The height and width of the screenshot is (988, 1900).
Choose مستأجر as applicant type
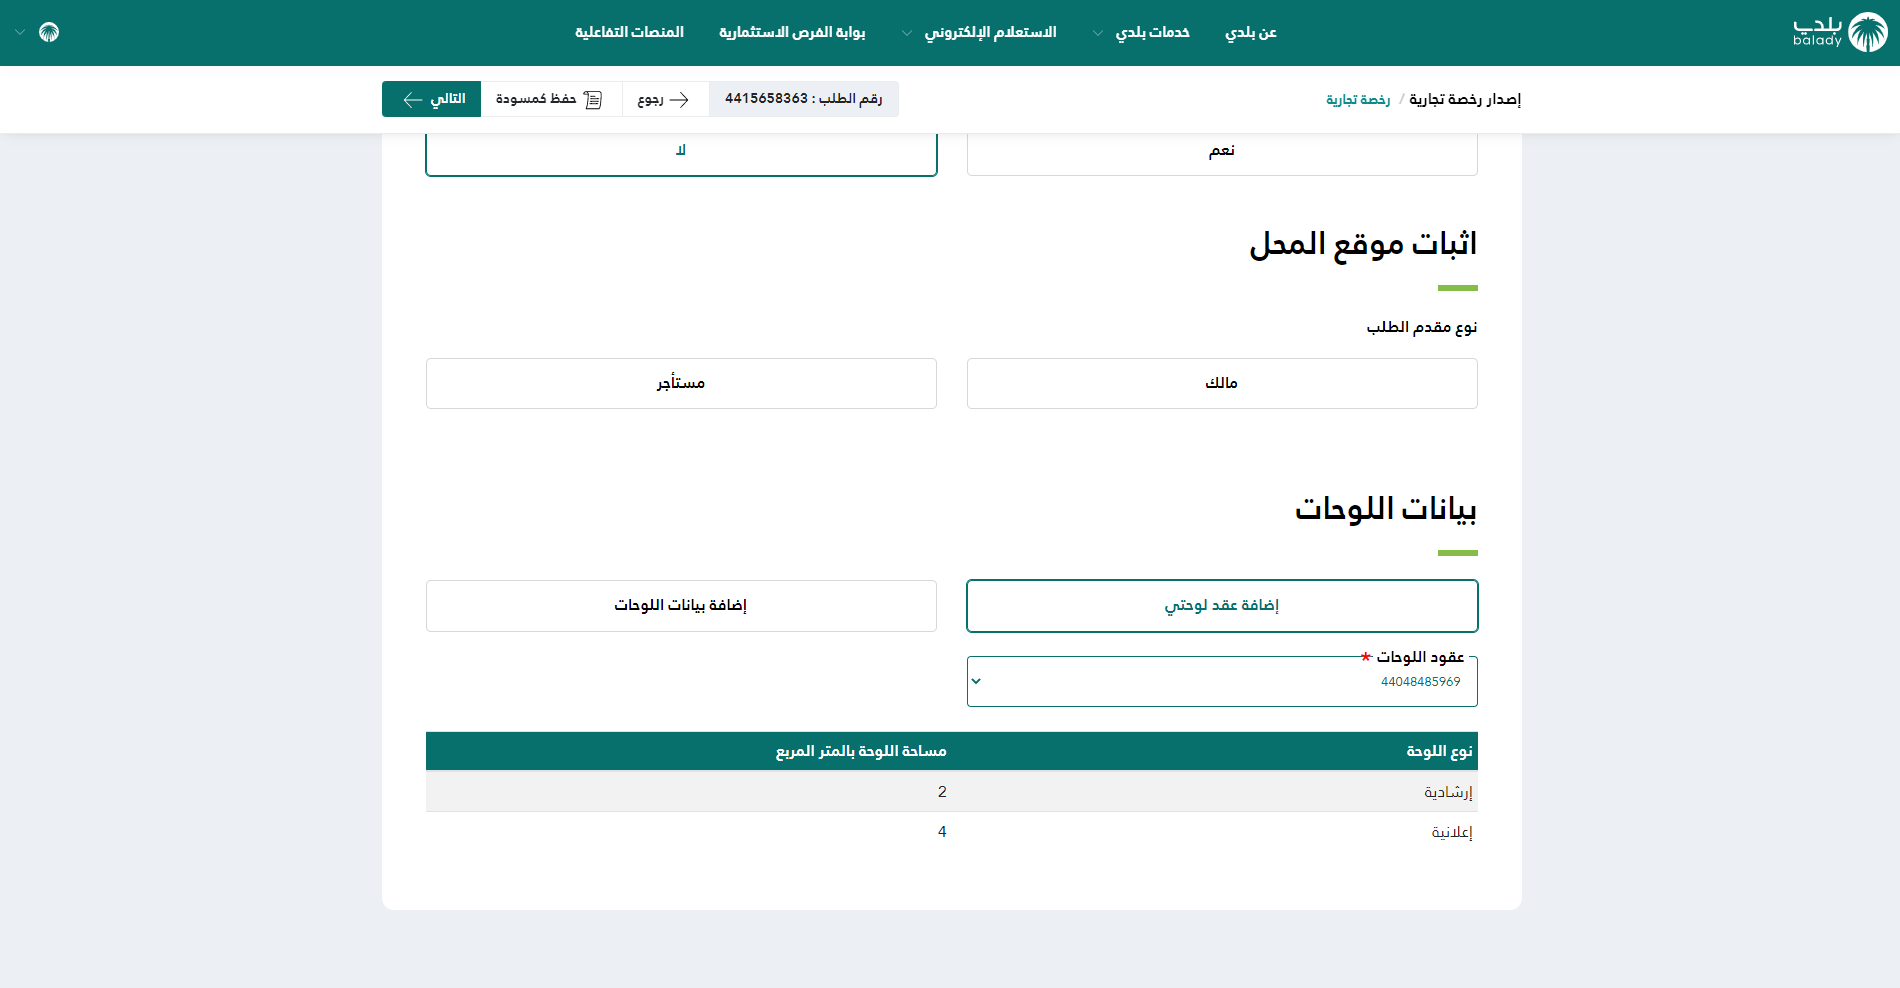pyautogui.click(x=681, y=383)
